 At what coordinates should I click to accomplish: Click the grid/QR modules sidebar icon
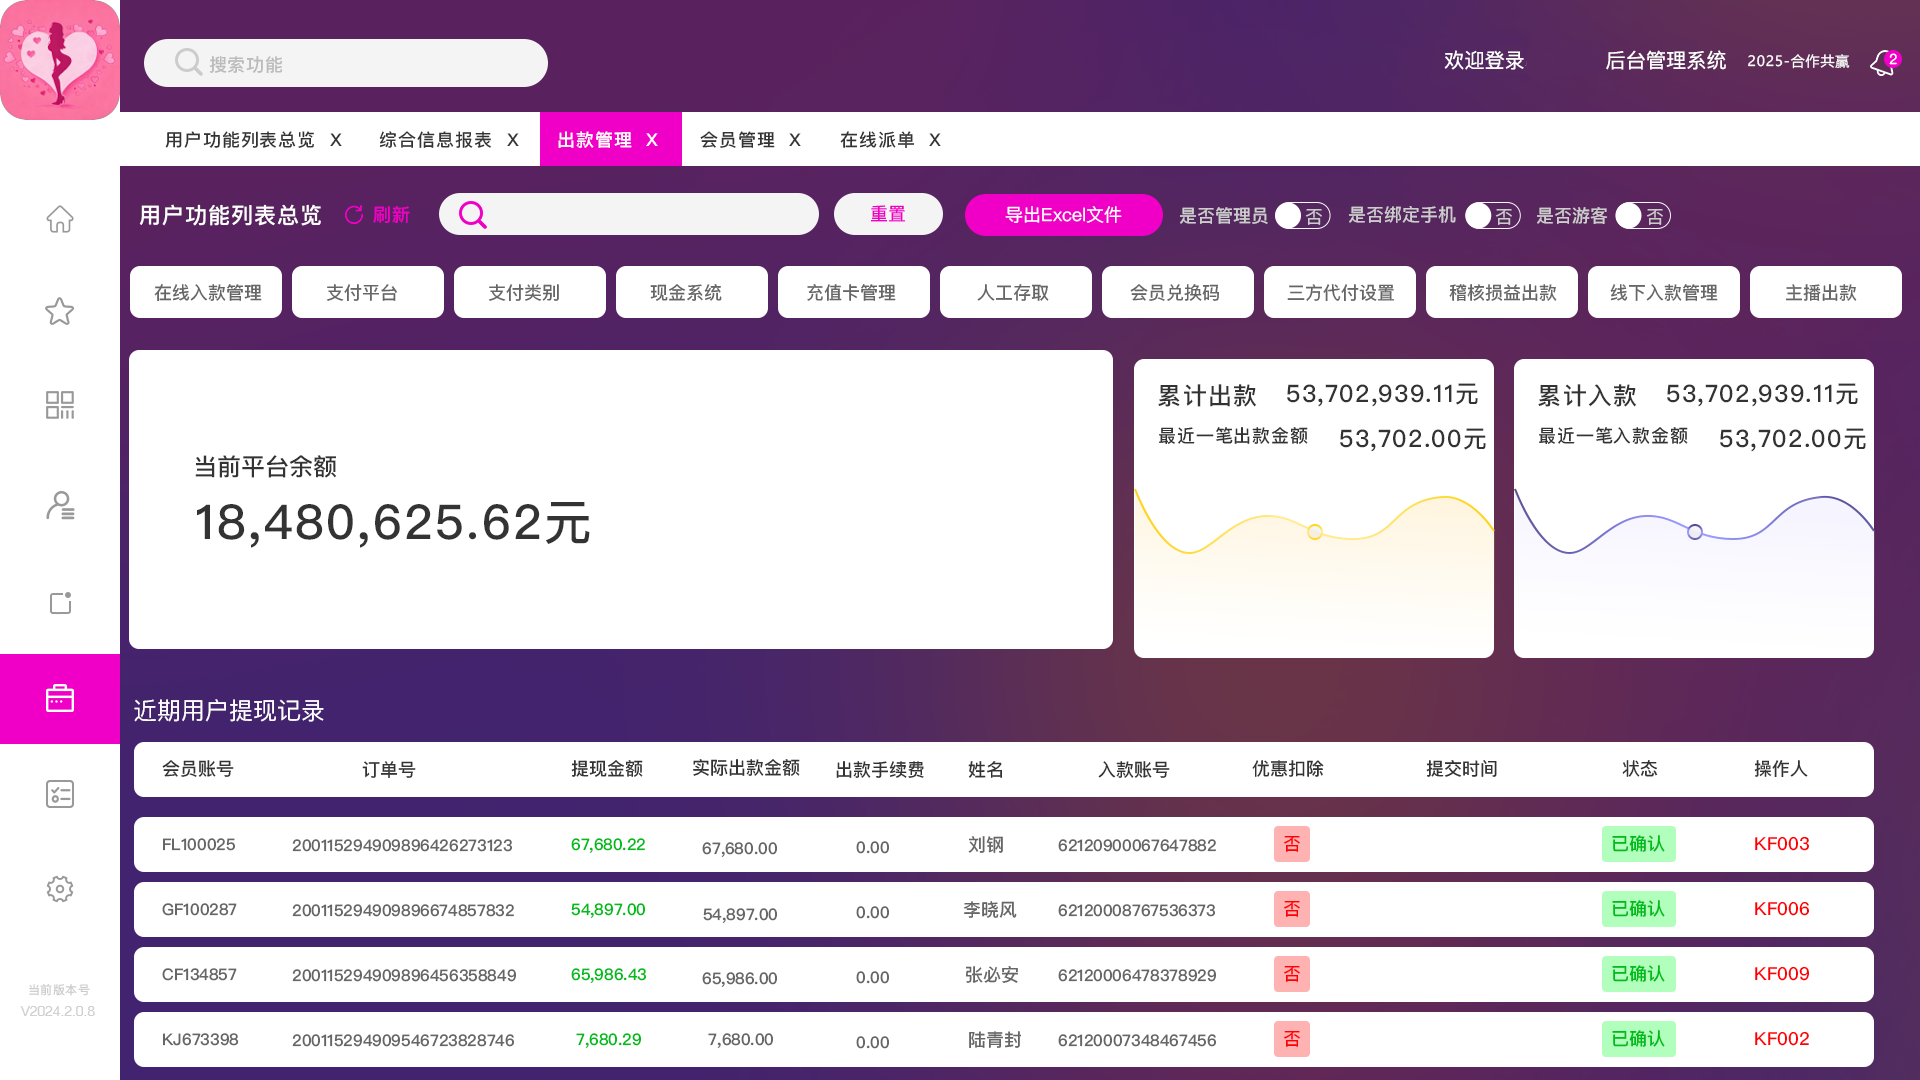(x=60, y=405)
